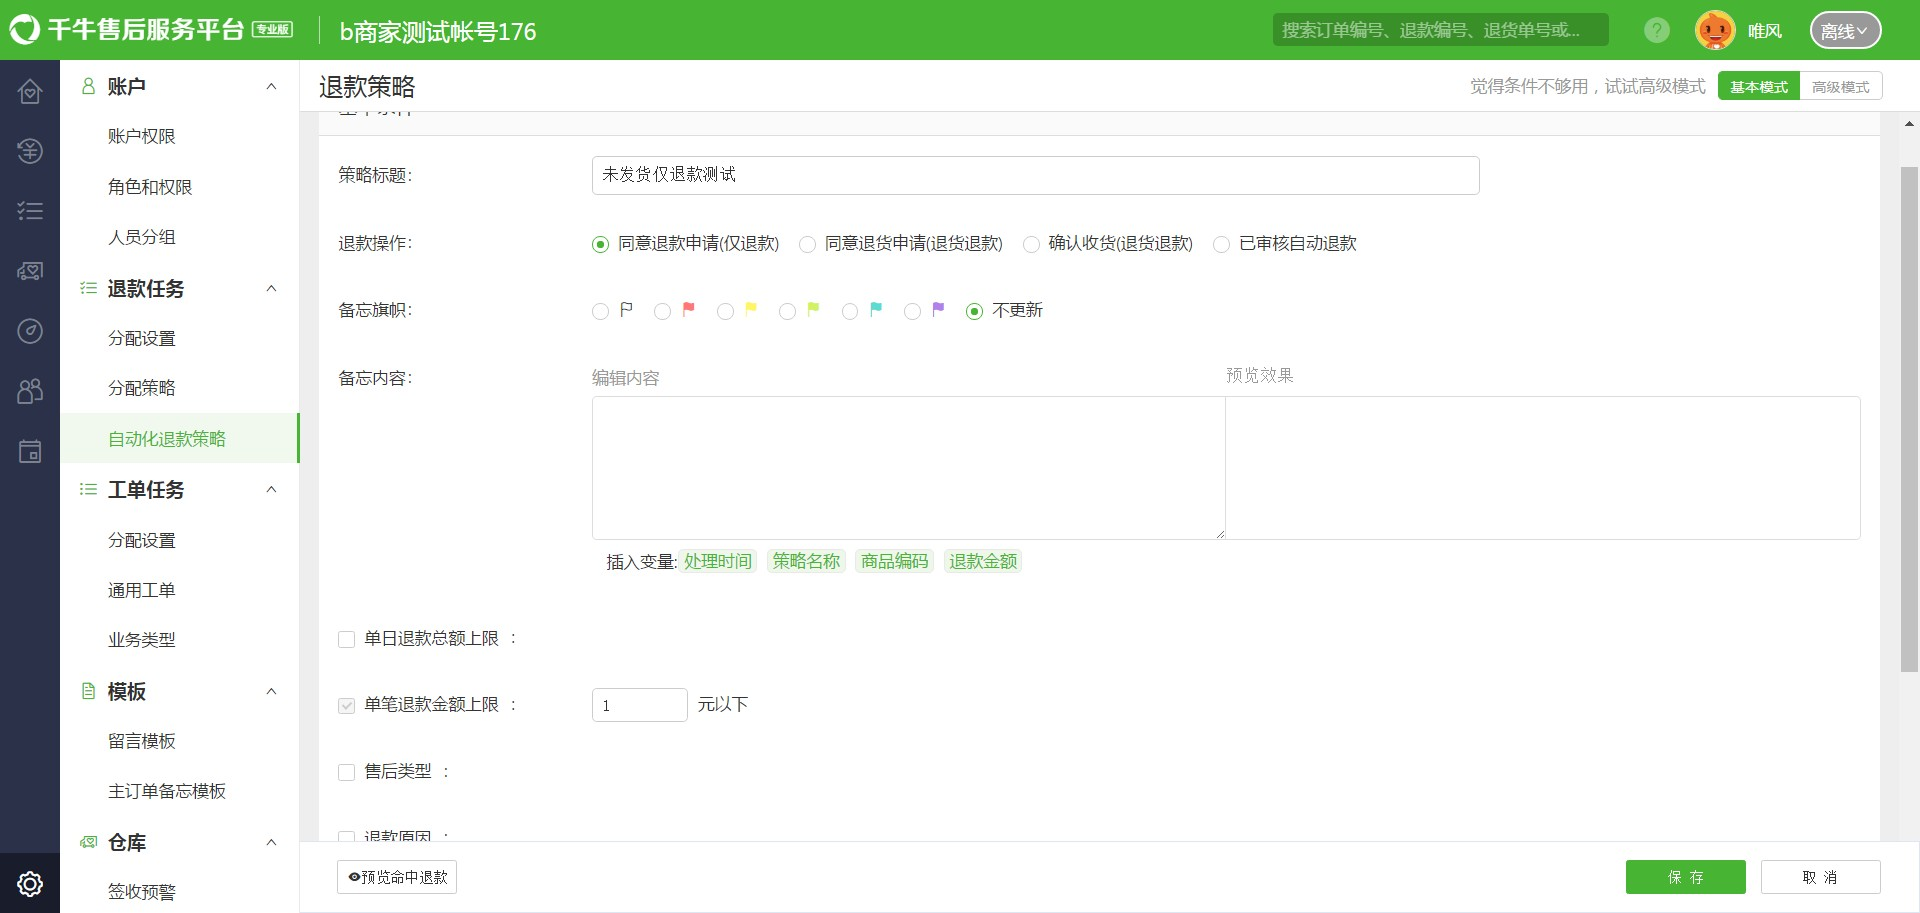Open the compass icon in left rail
1920x913 pixels.
tap(30, 331)
